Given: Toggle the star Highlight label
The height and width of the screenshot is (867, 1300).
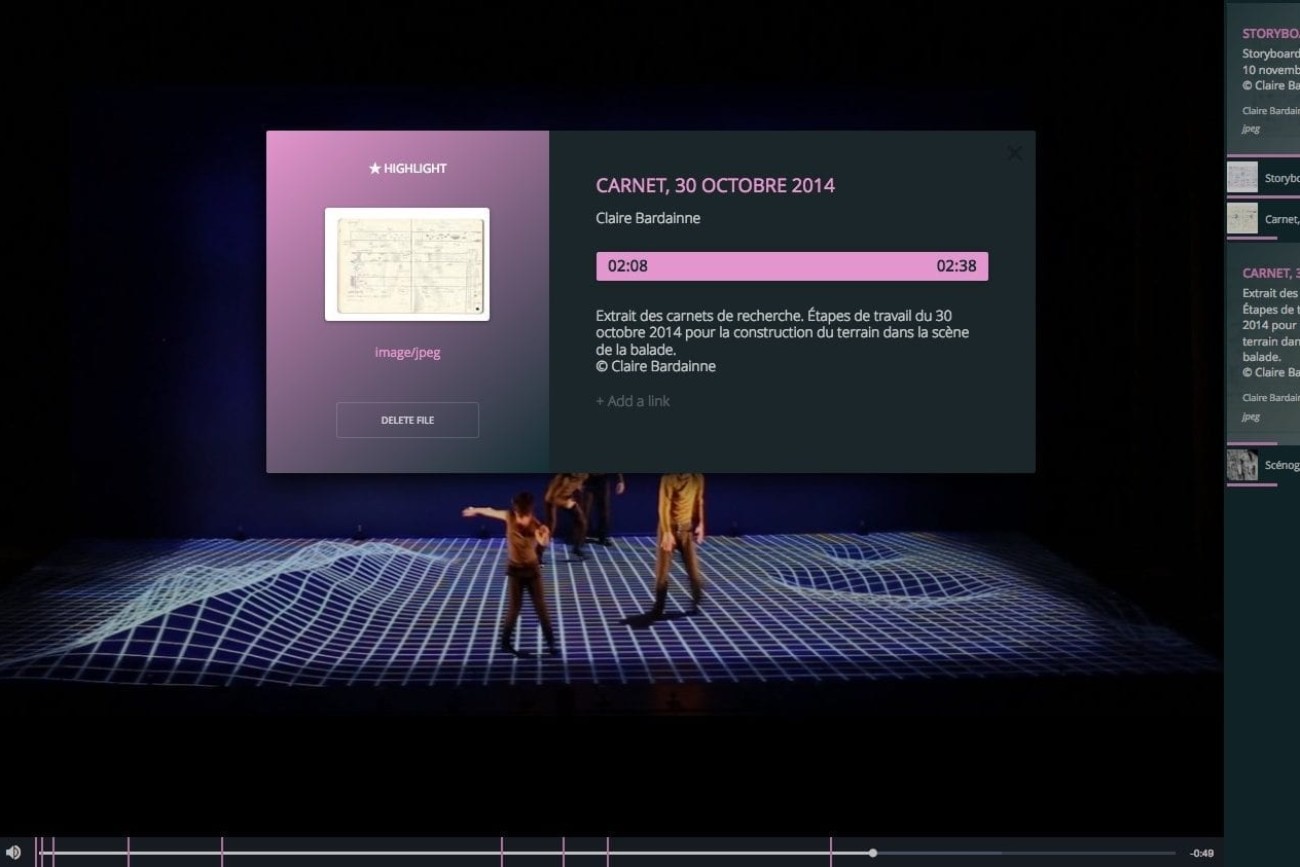Looking at the screenshot, I should tap(407, 168).
